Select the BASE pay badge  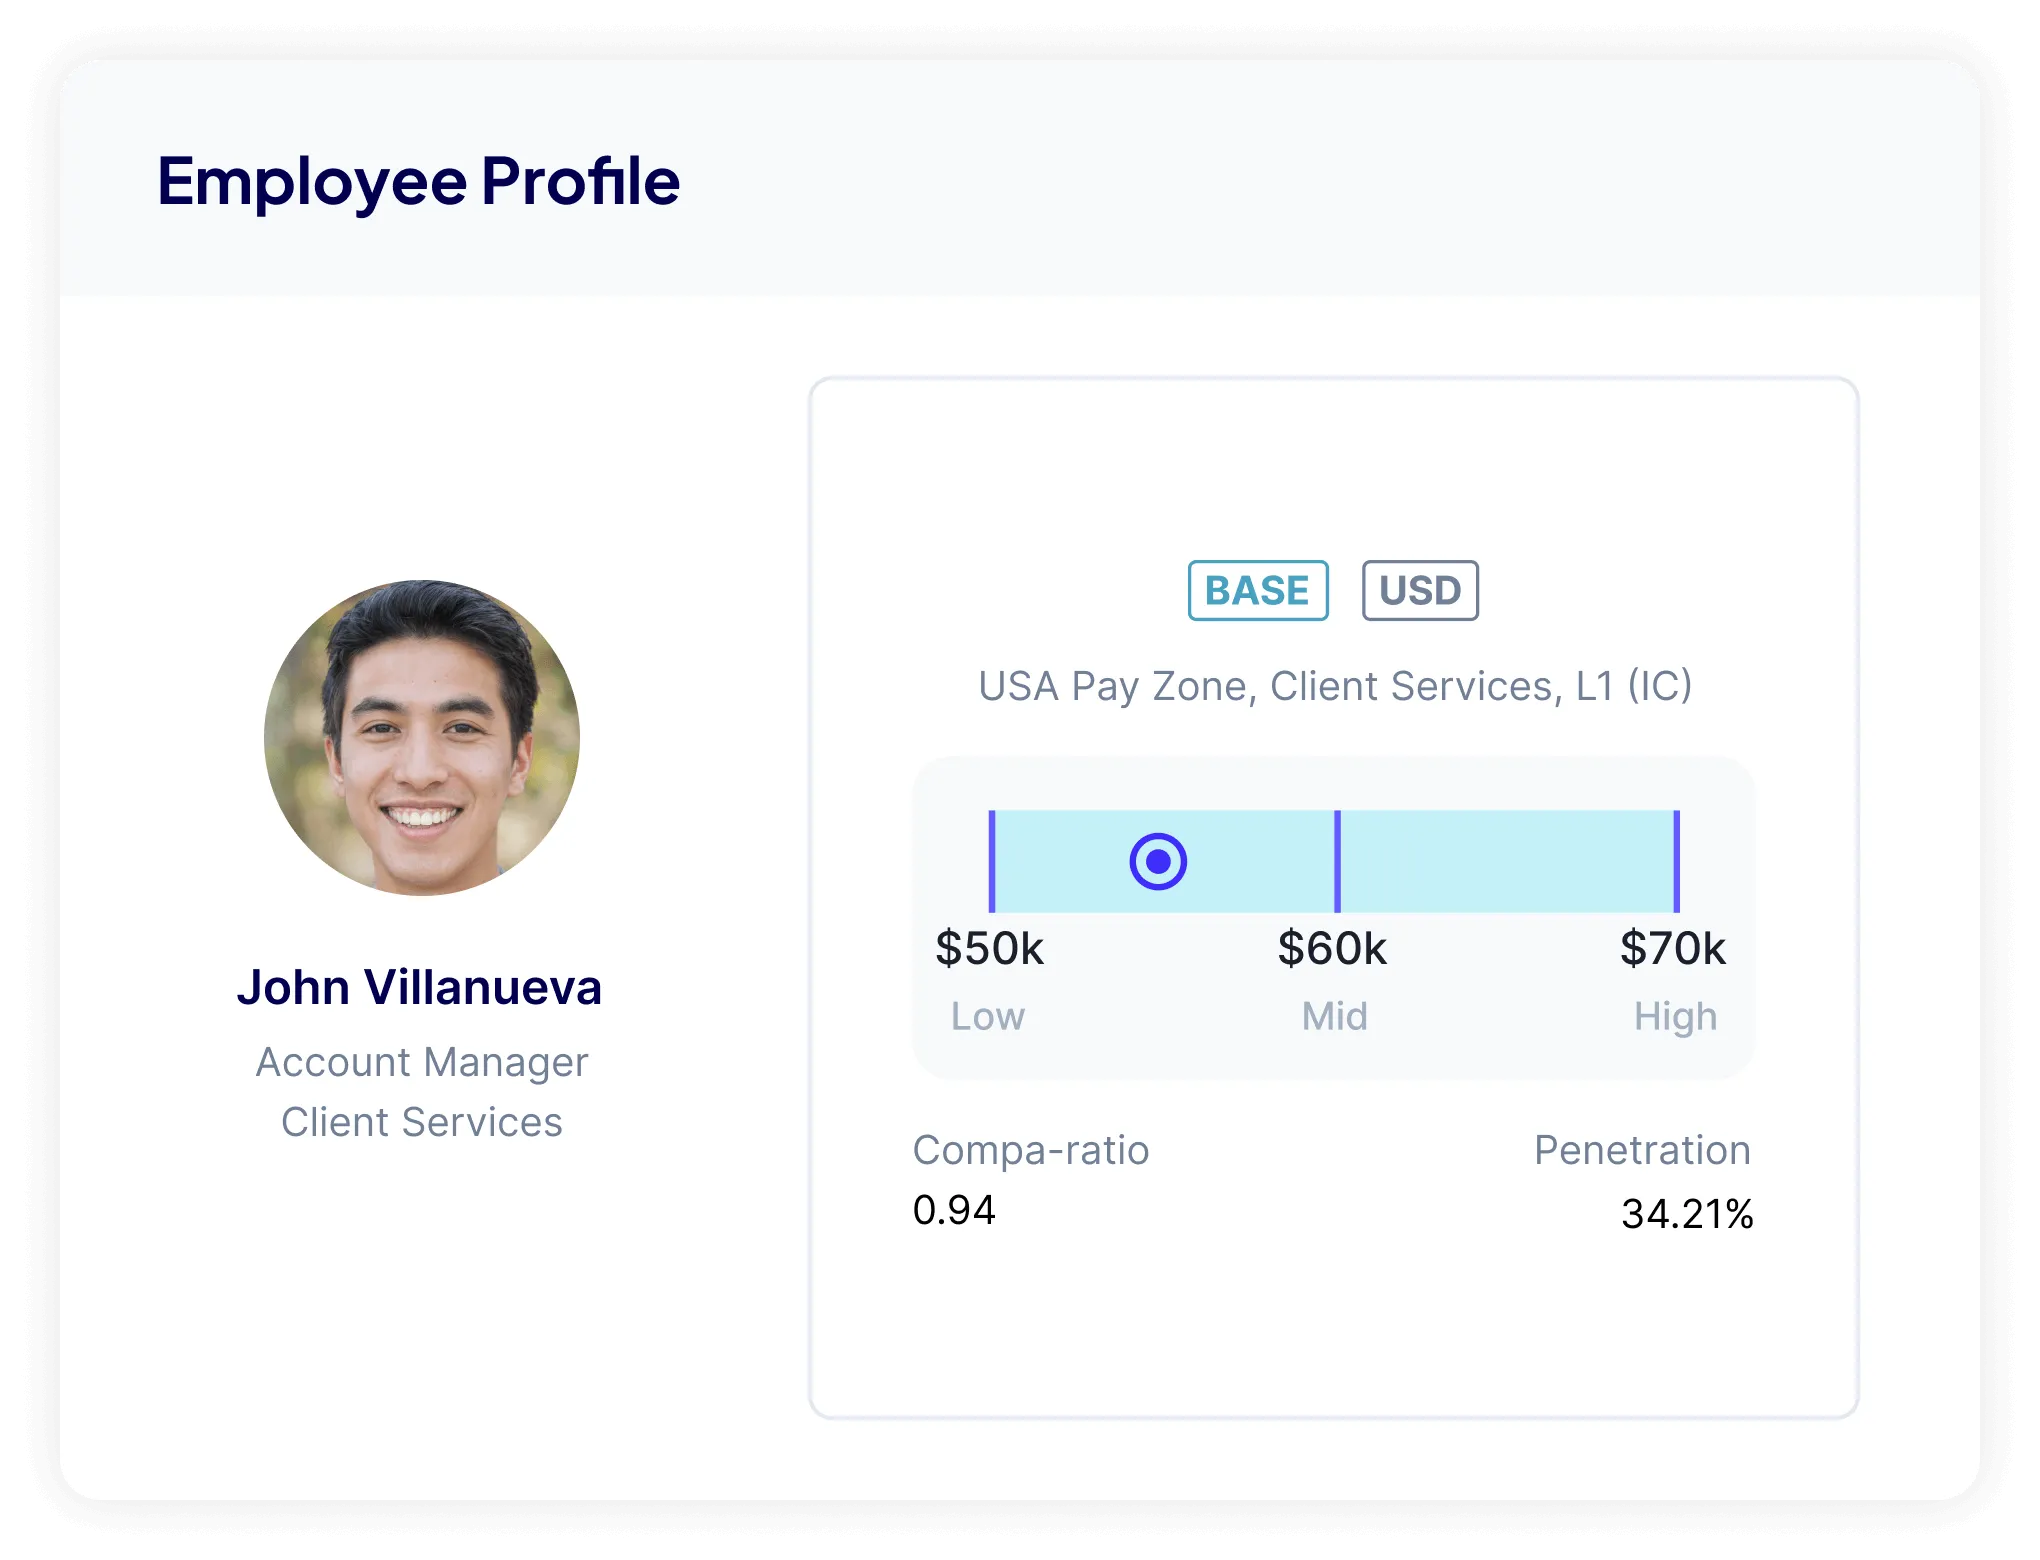click(1257, 590)
